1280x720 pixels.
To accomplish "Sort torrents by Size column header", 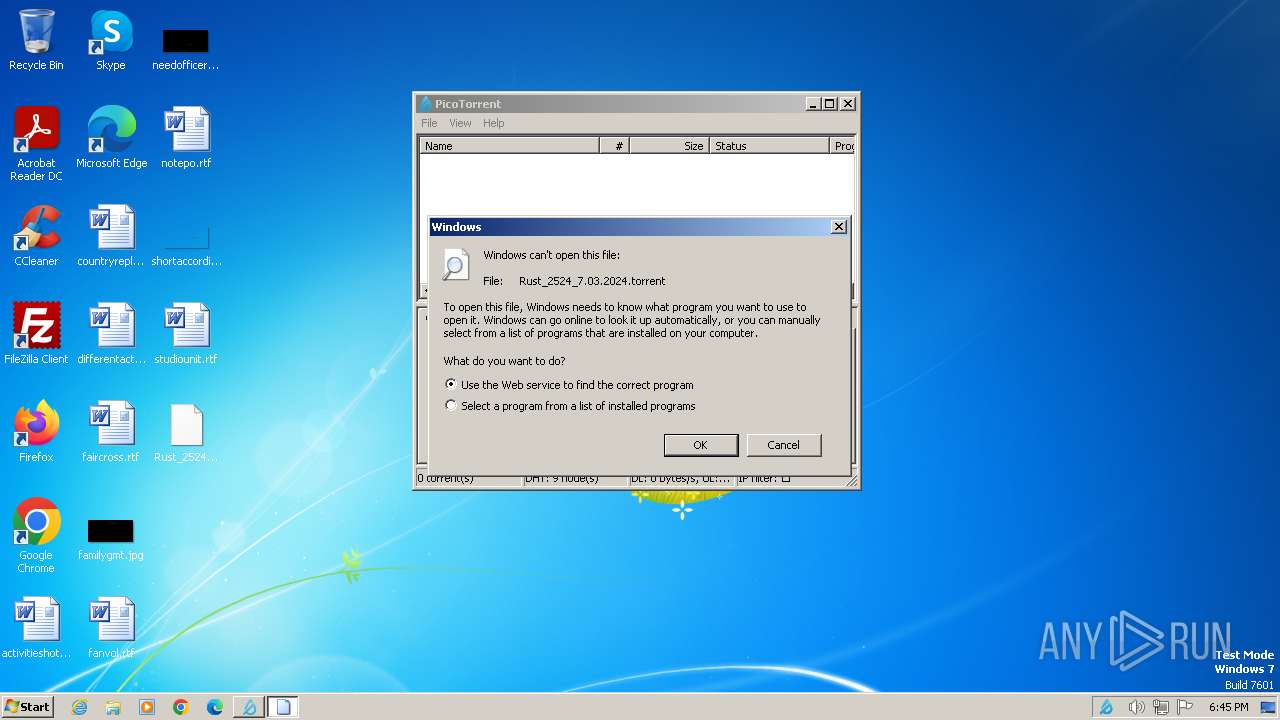I will click(x=669, y=146).
